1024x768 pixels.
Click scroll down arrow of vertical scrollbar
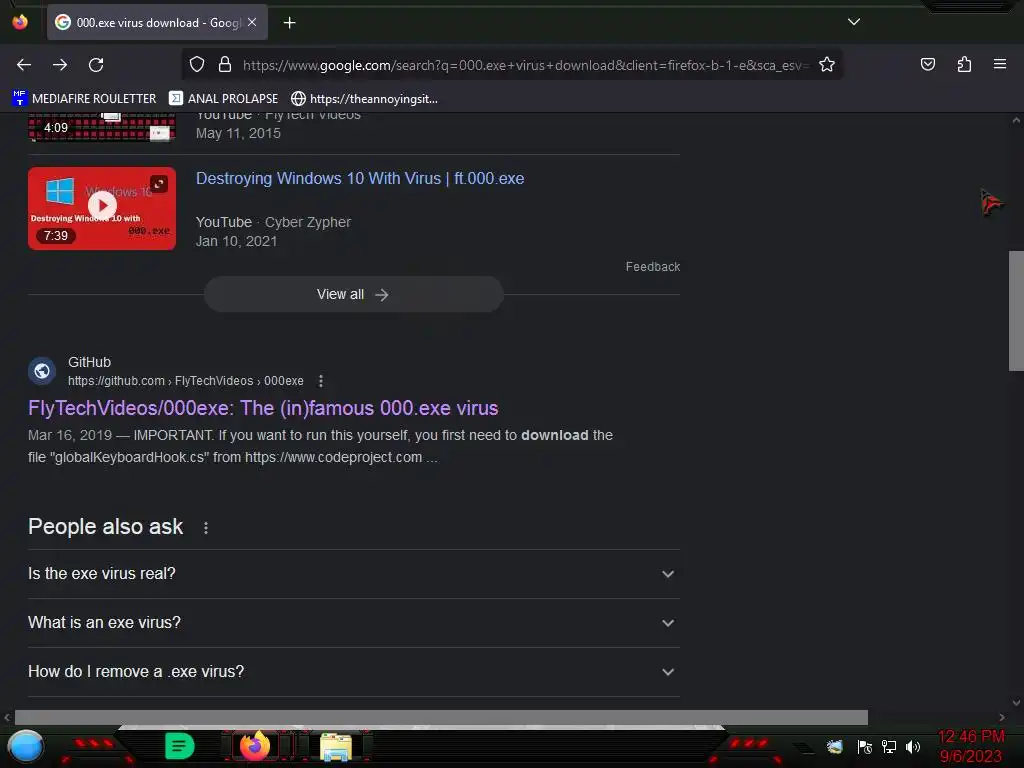pyautogui.click(x=1016, y=703)
